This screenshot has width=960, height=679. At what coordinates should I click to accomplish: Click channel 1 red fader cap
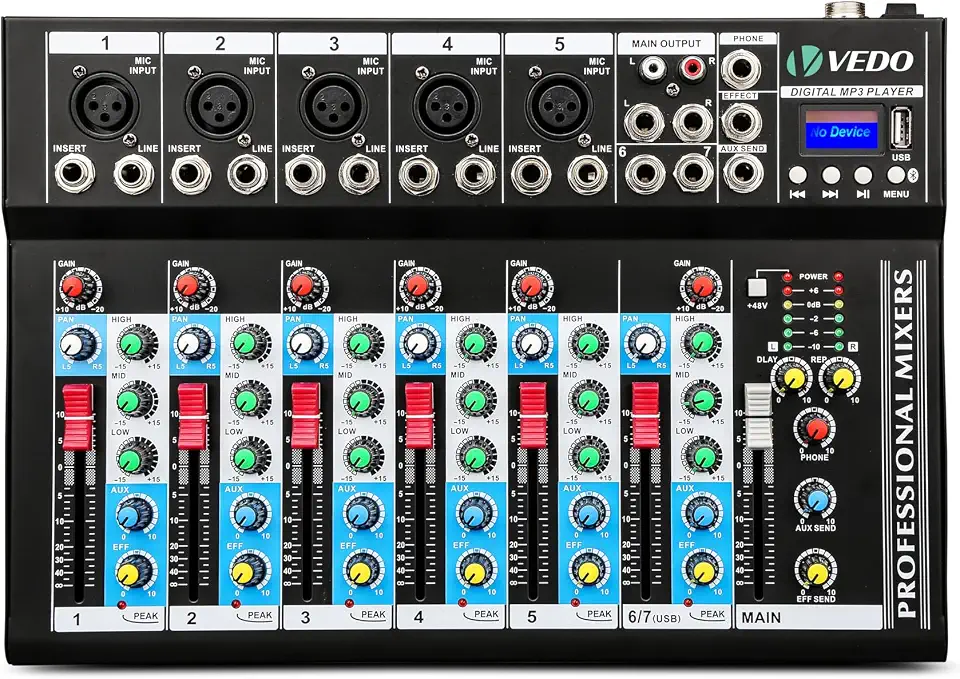point(78,417)
